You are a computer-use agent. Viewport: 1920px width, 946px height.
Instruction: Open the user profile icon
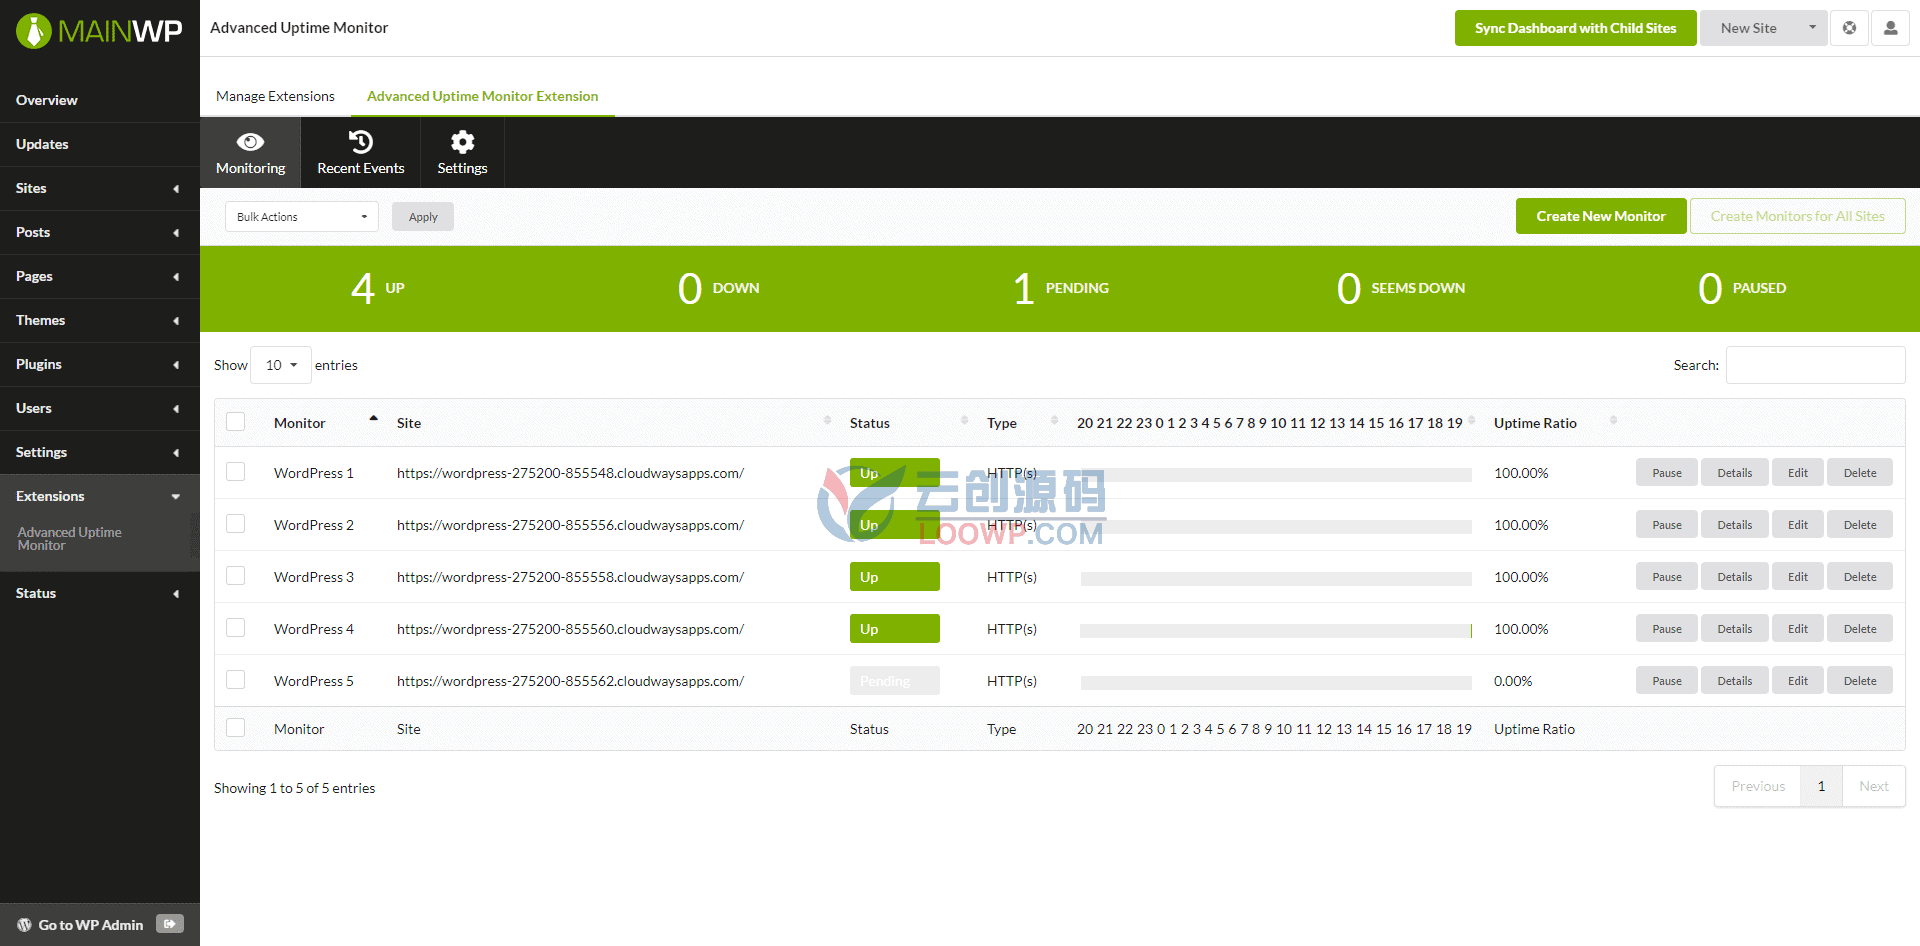coord(1890,28)
